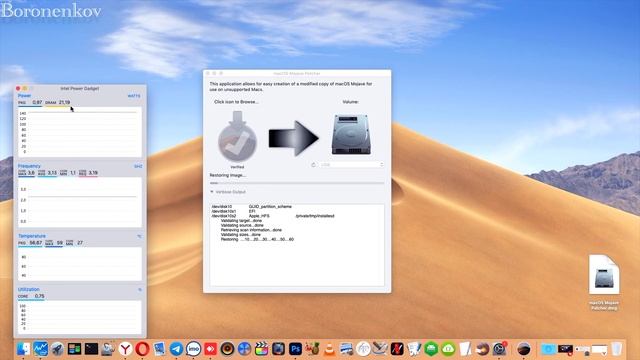
Task: Open Telegram from the Dock
Action: pos(176,349)
